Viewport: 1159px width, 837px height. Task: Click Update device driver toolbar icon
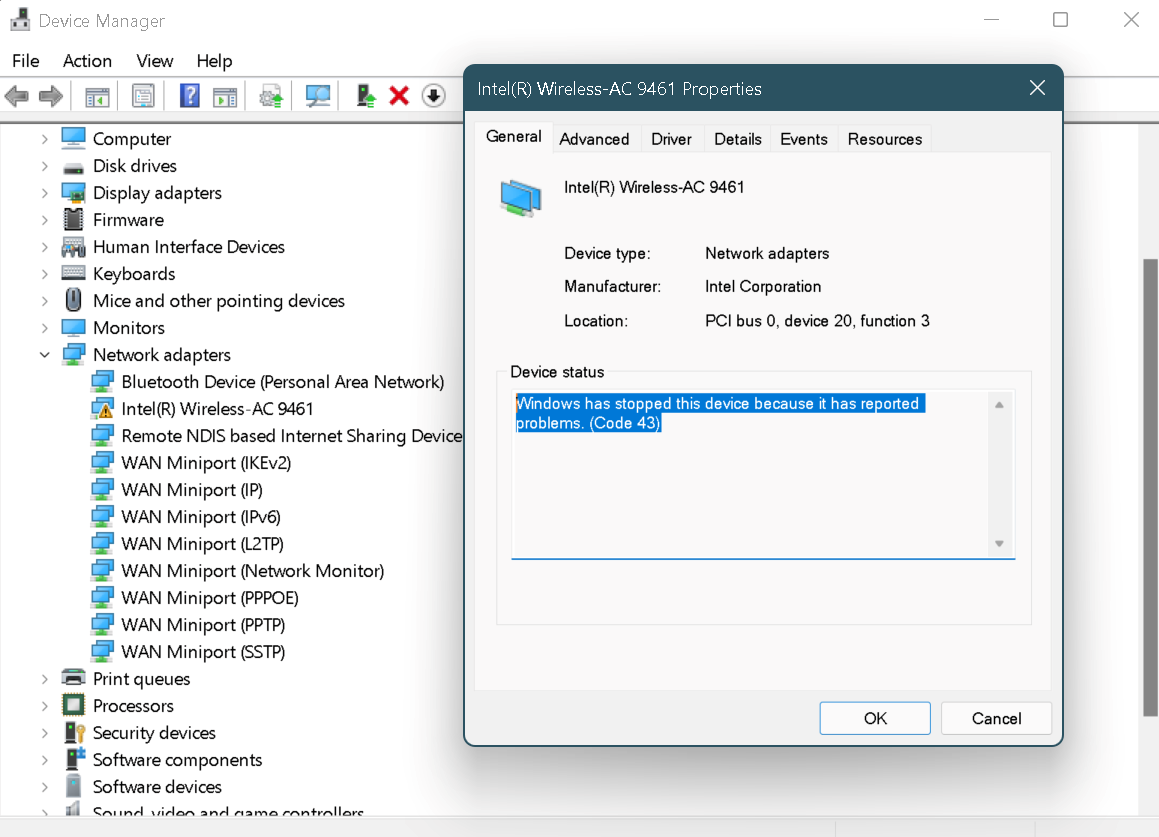coord(271,96)
